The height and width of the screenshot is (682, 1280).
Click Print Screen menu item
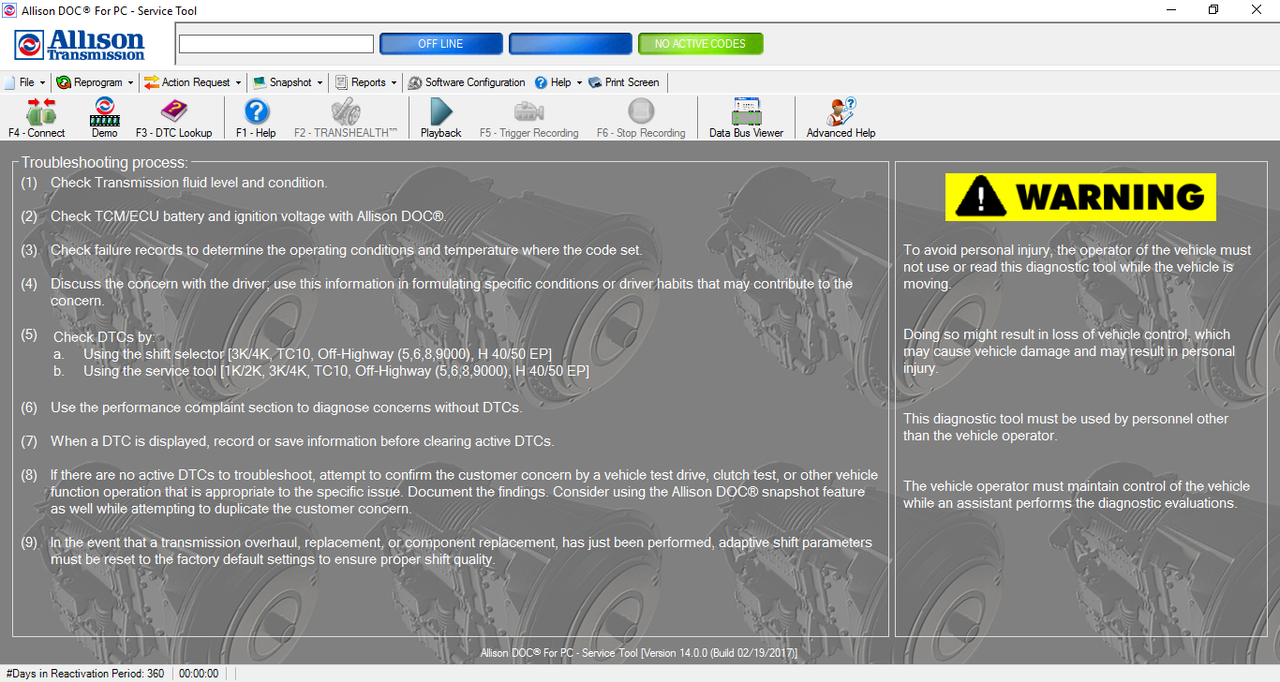click(x=624, y=82)
